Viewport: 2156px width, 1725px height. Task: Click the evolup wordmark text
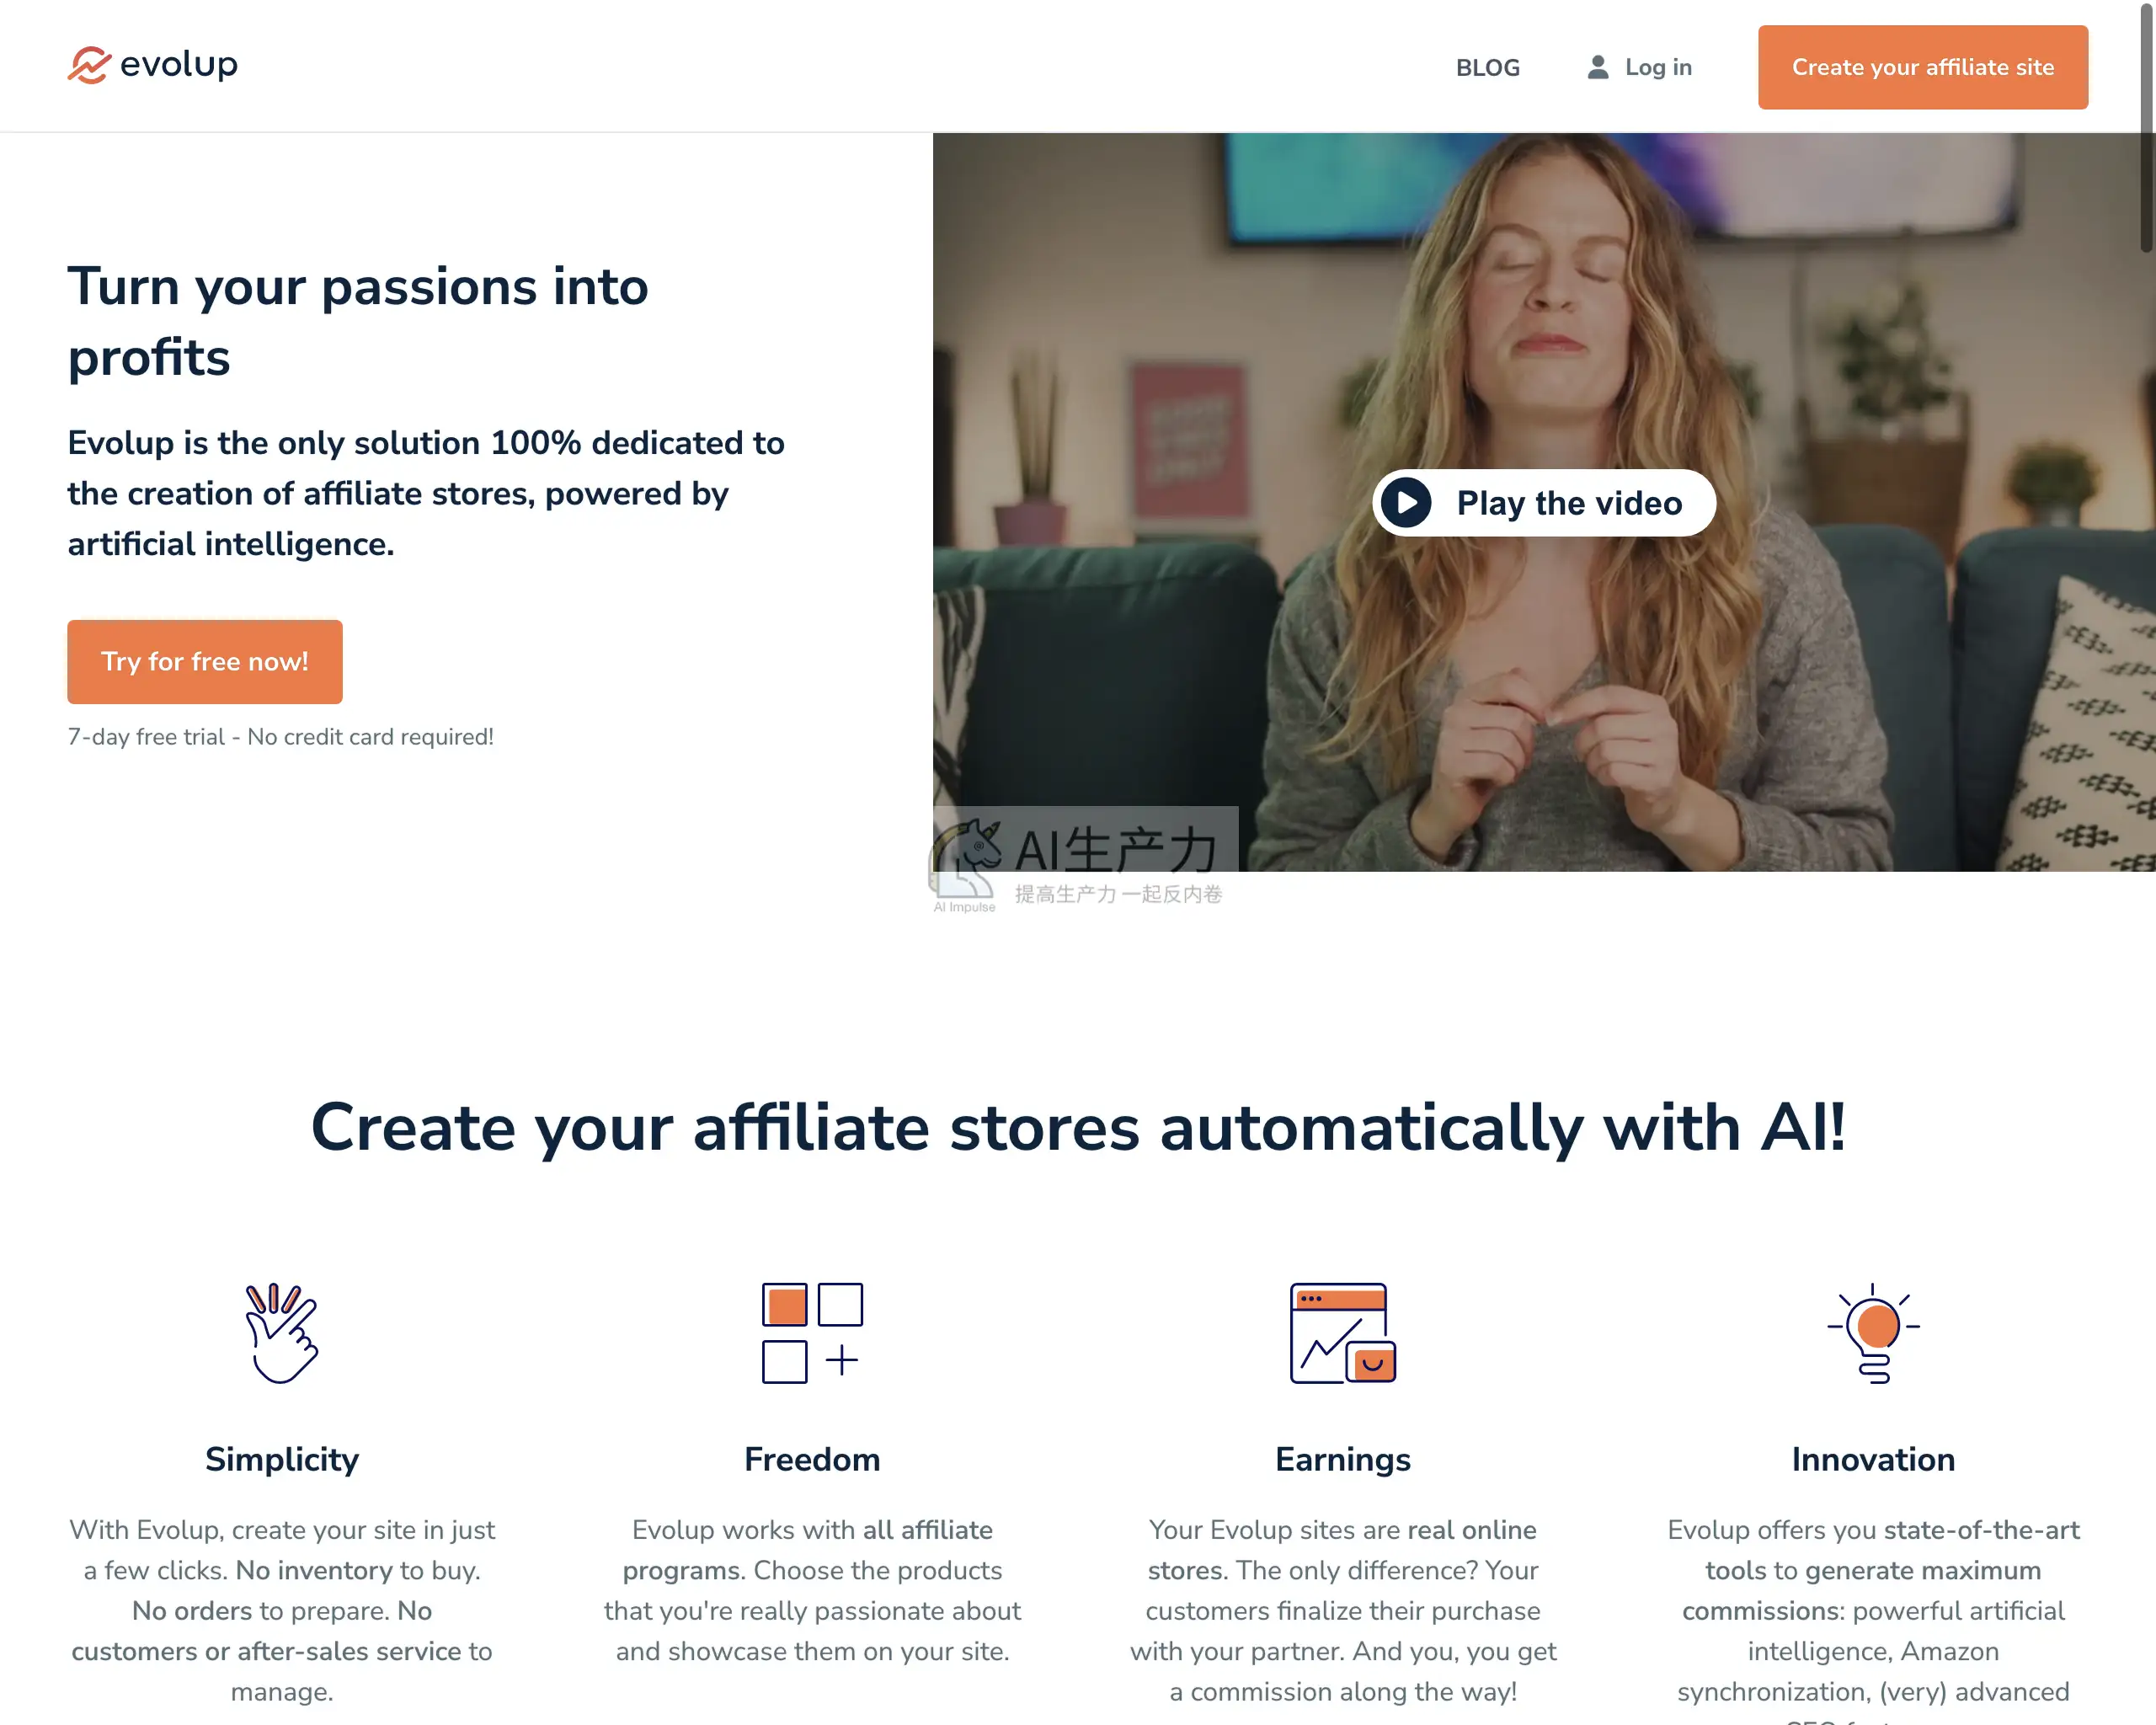coord(179,65)
